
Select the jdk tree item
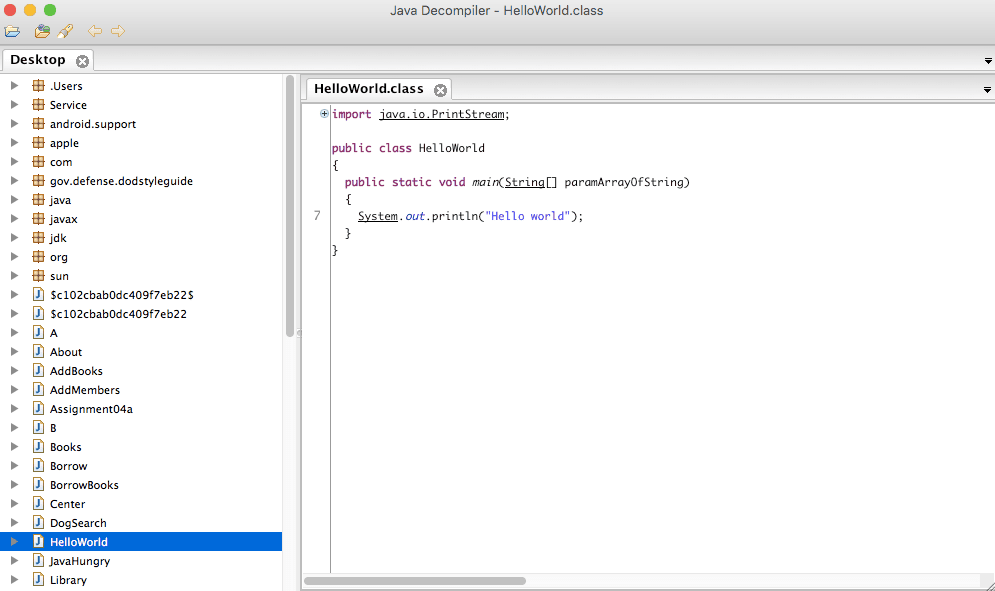[x=58, y=238]
